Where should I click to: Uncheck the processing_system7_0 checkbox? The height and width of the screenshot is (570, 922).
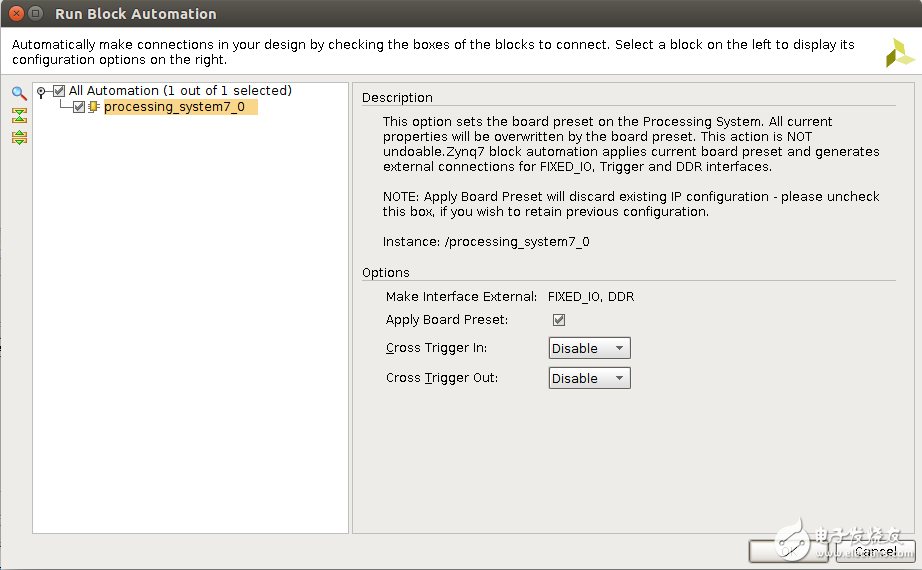[x=79, y=107]
